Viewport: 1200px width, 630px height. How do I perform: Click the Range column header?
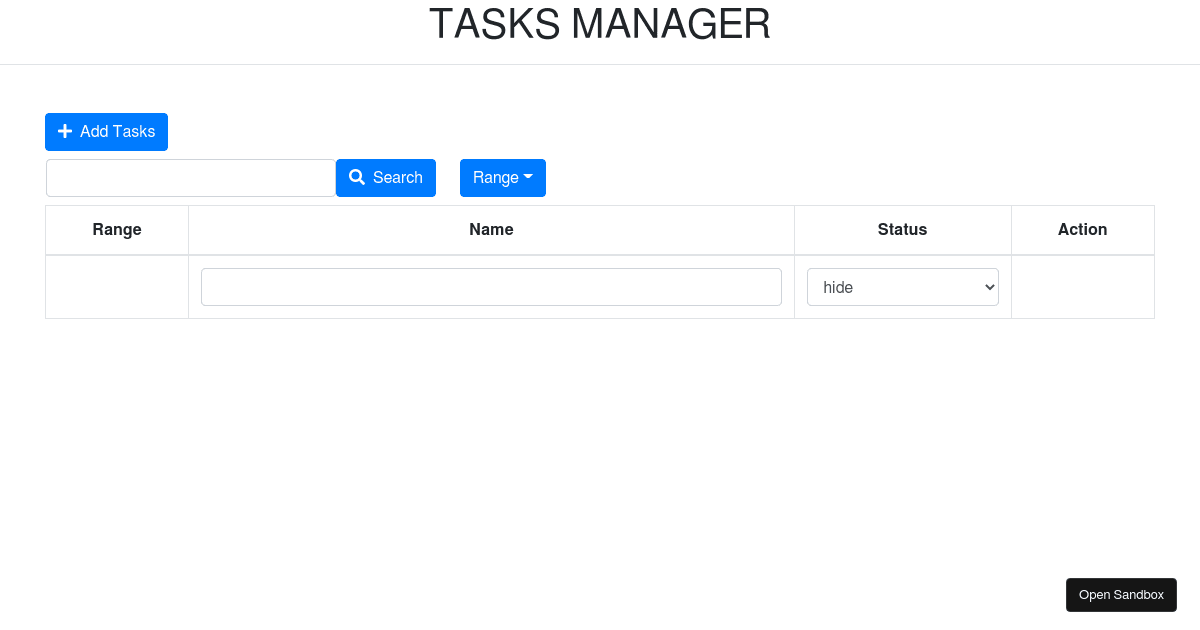point(117,230)
